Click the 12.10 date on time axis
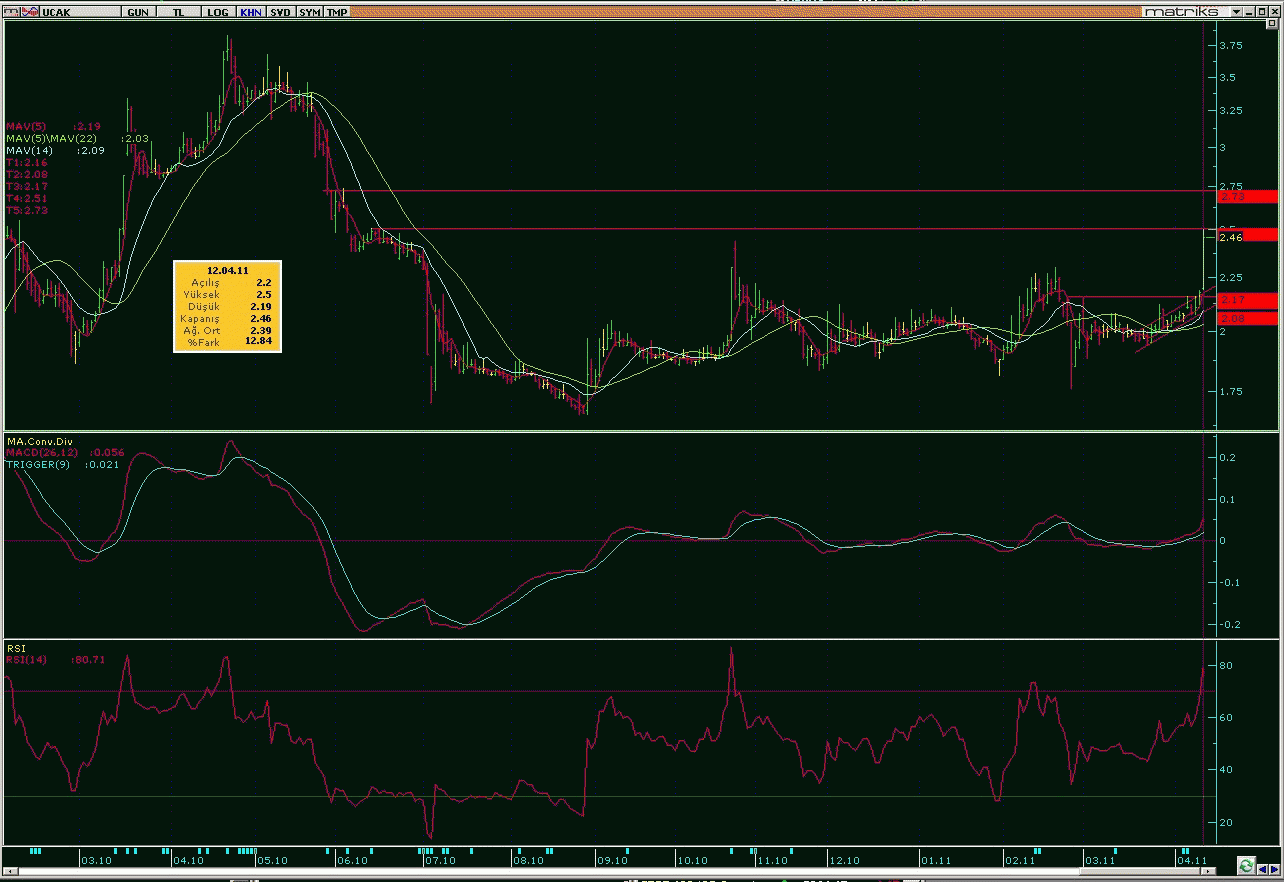This screenshot has height=882, width=1284. (845, 860)
